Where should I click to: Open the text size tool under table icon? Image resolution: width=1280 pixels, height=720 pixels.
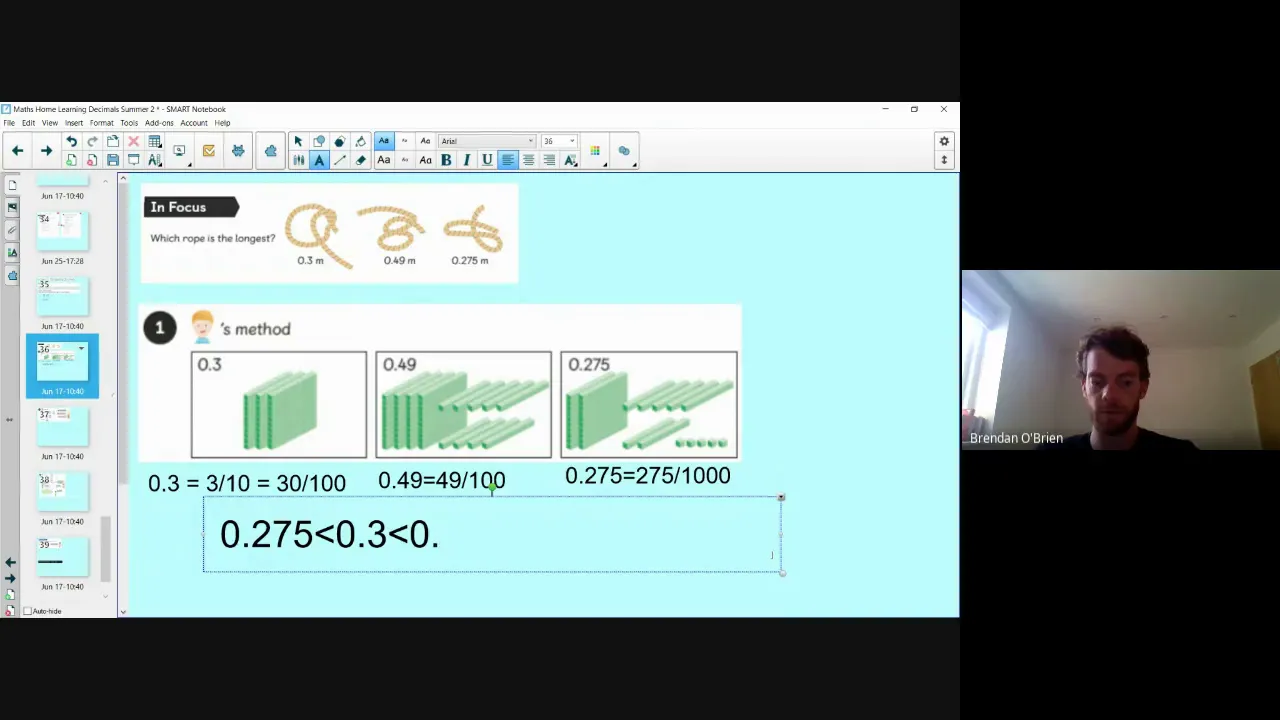click(155, 160)
